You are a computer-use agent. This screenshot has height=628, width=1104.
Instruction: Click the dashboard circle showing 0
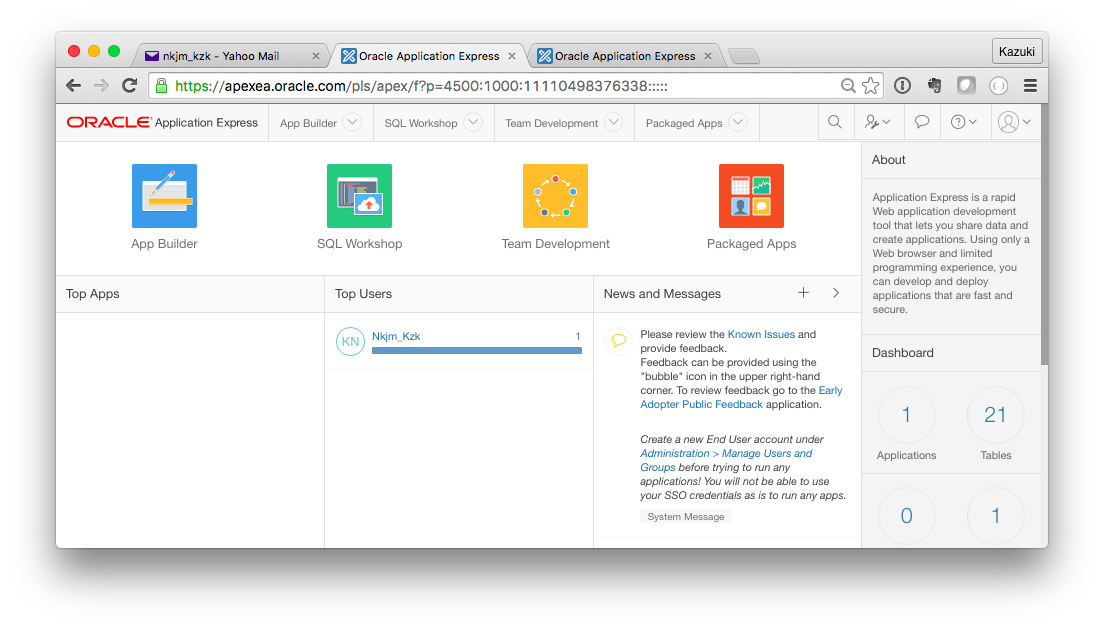[x=906, y=516]
